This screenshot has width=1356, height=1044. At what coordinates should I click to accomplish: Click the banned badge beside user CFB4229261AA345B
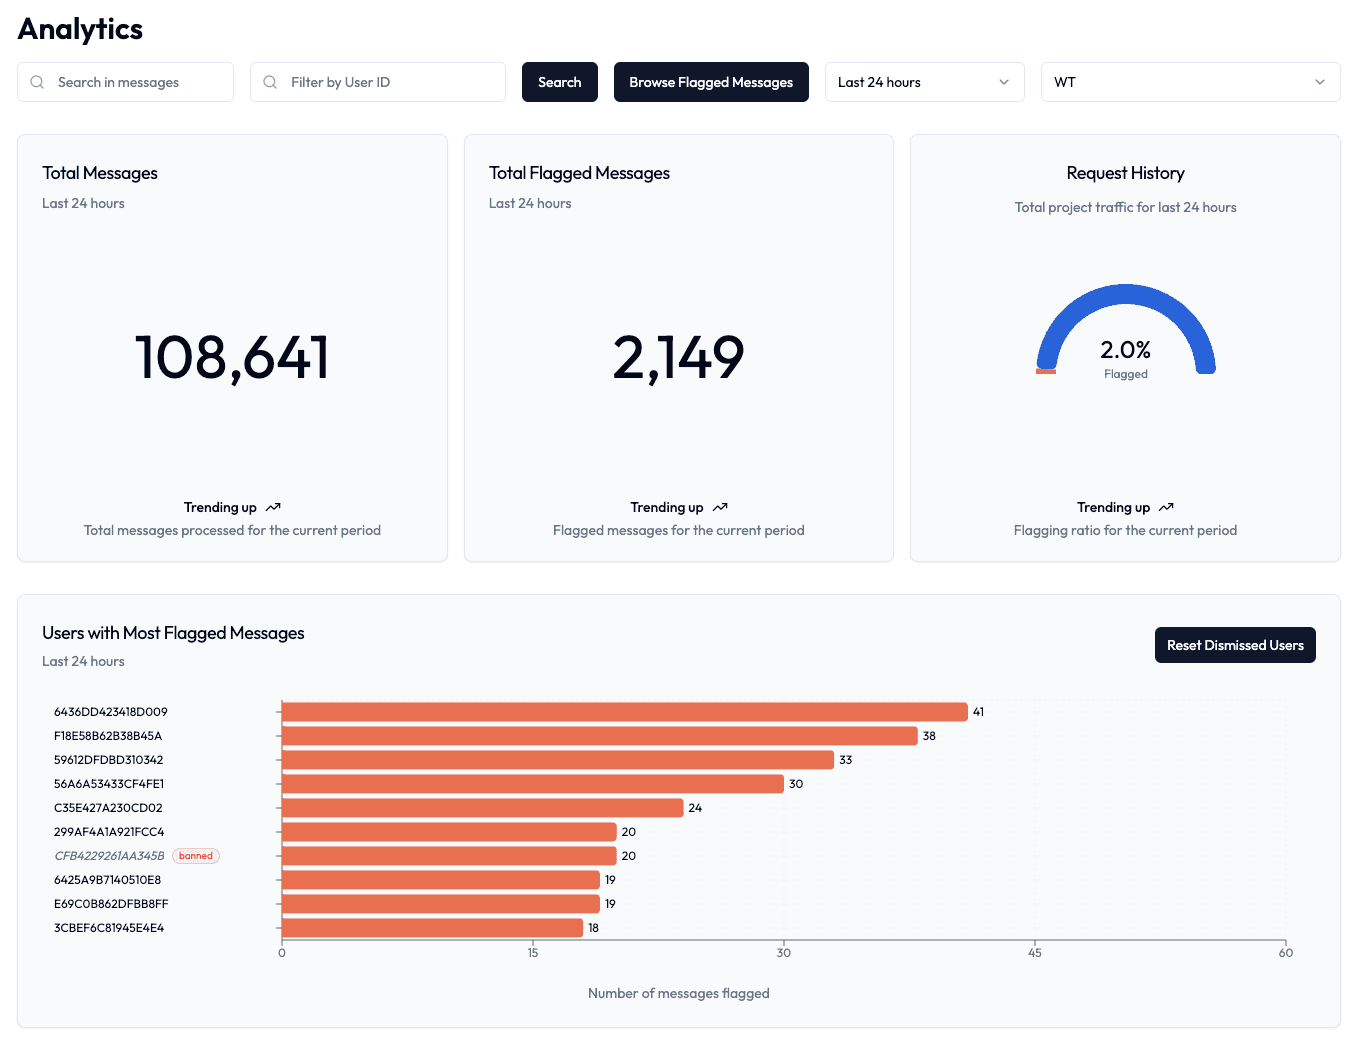click(x=195, y=855)
